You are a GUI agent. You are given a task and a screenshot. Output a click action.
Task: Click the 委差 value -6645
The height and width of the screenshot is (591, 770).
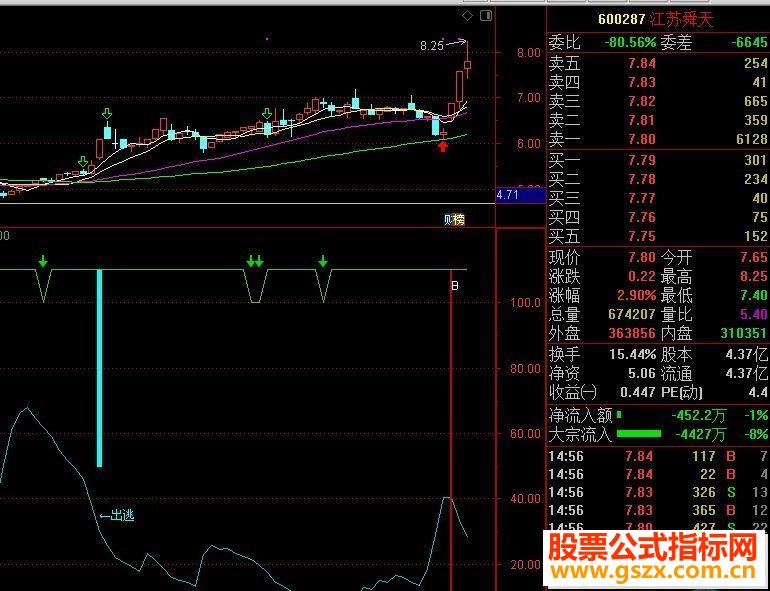point(749,43)
